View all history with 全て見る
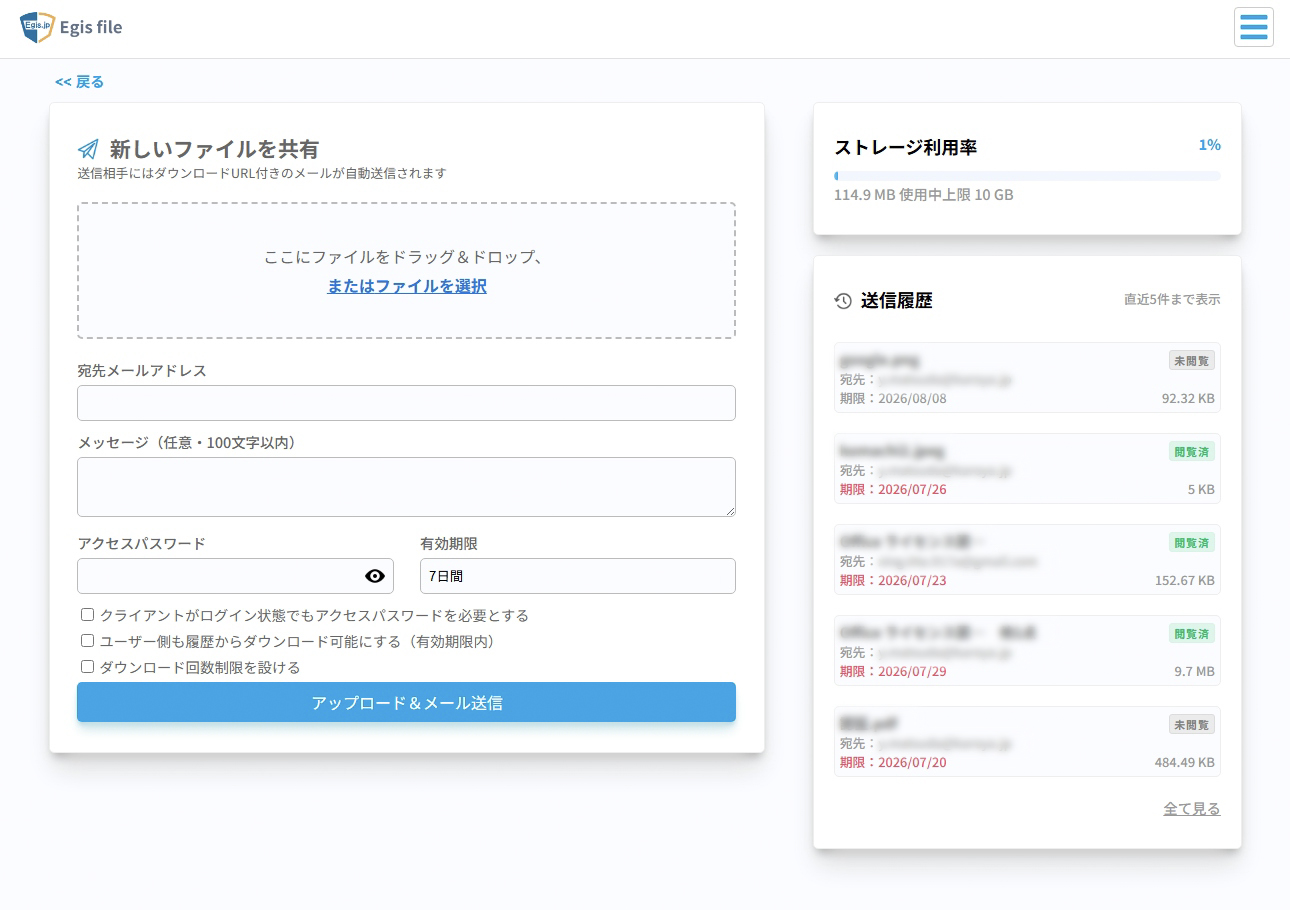 point(1192,808)
